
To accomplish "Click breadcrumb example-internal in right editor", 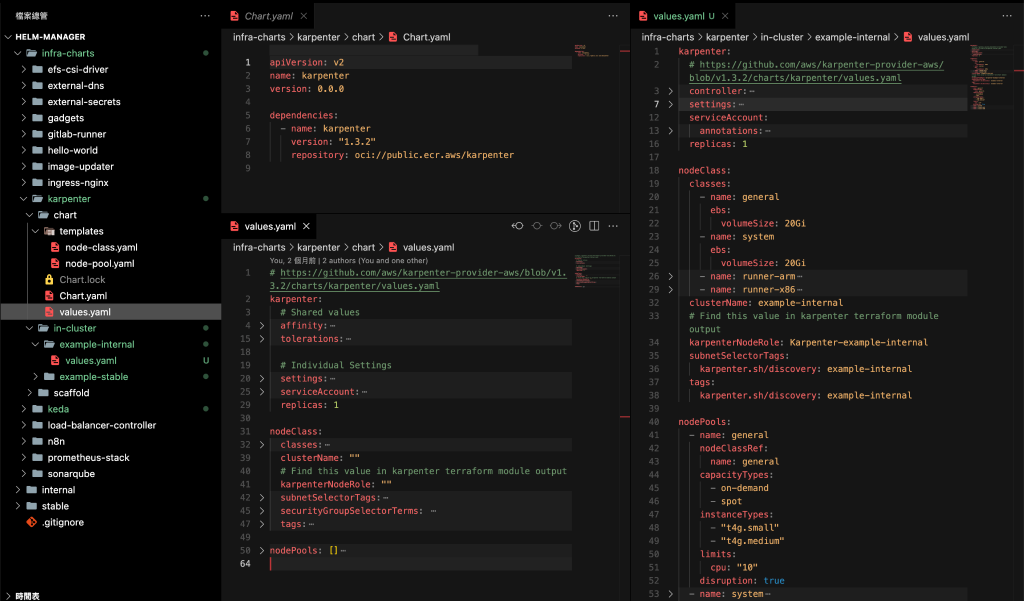I will (852, 37).
